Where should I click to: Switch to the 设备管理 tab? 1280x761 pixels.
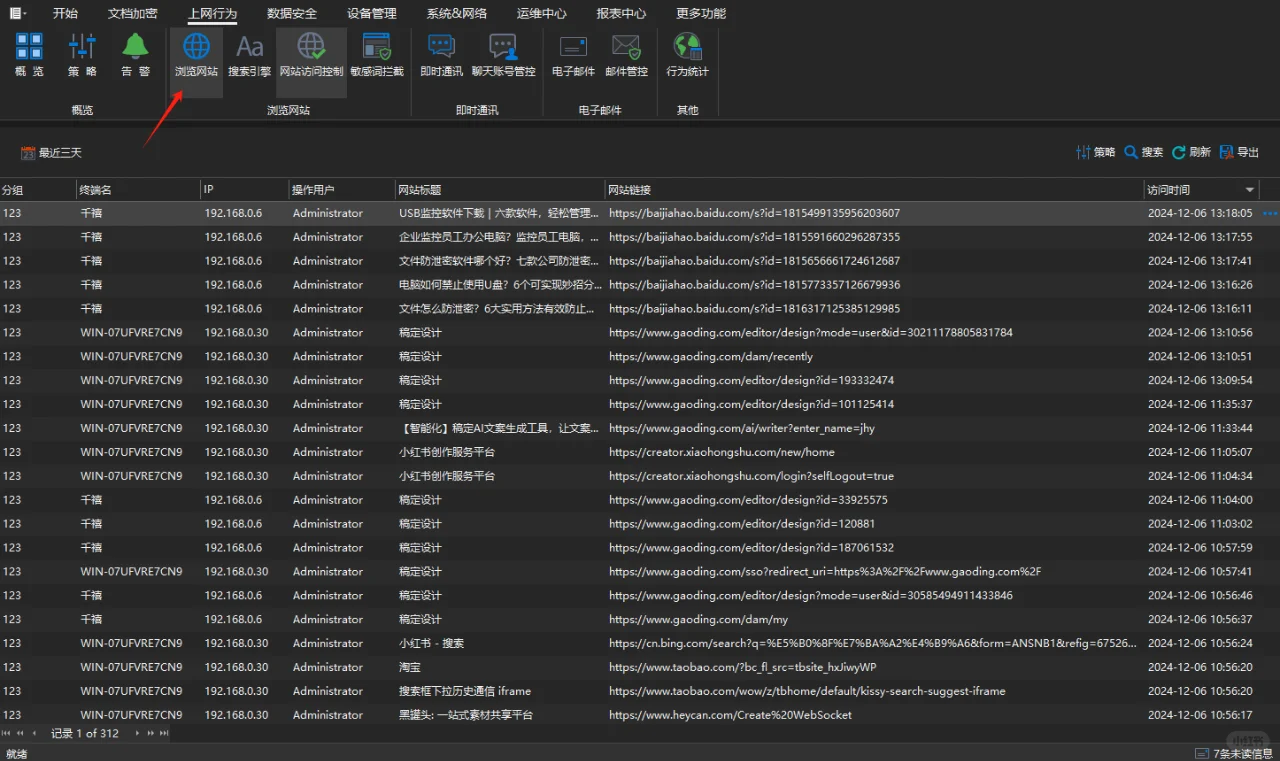pyautogui.click(x=372, y=13)
